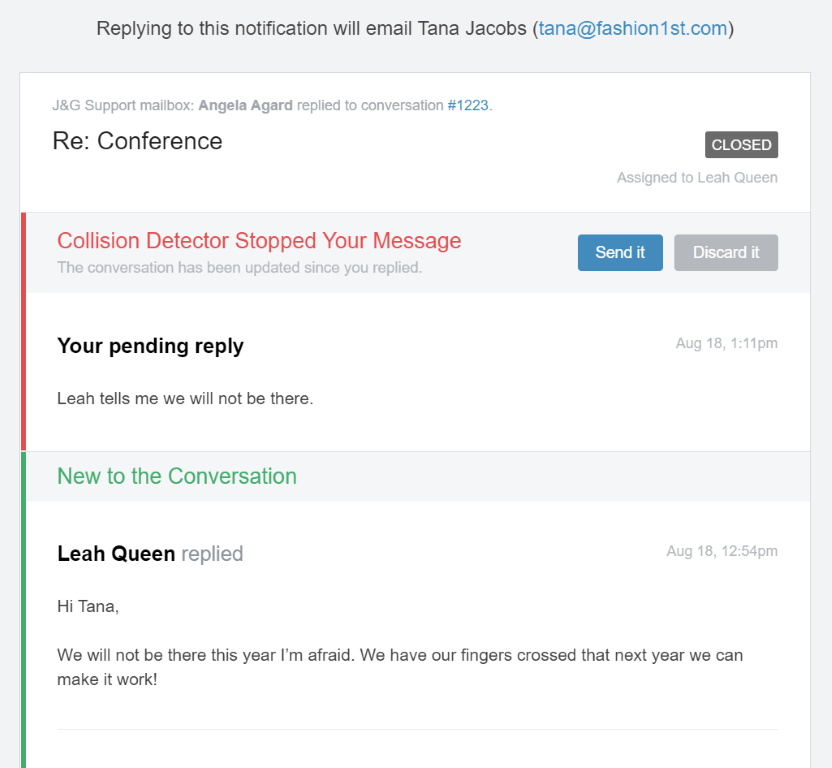
Task: Click the Angela Agard name in header
Action: click(245, 105)
